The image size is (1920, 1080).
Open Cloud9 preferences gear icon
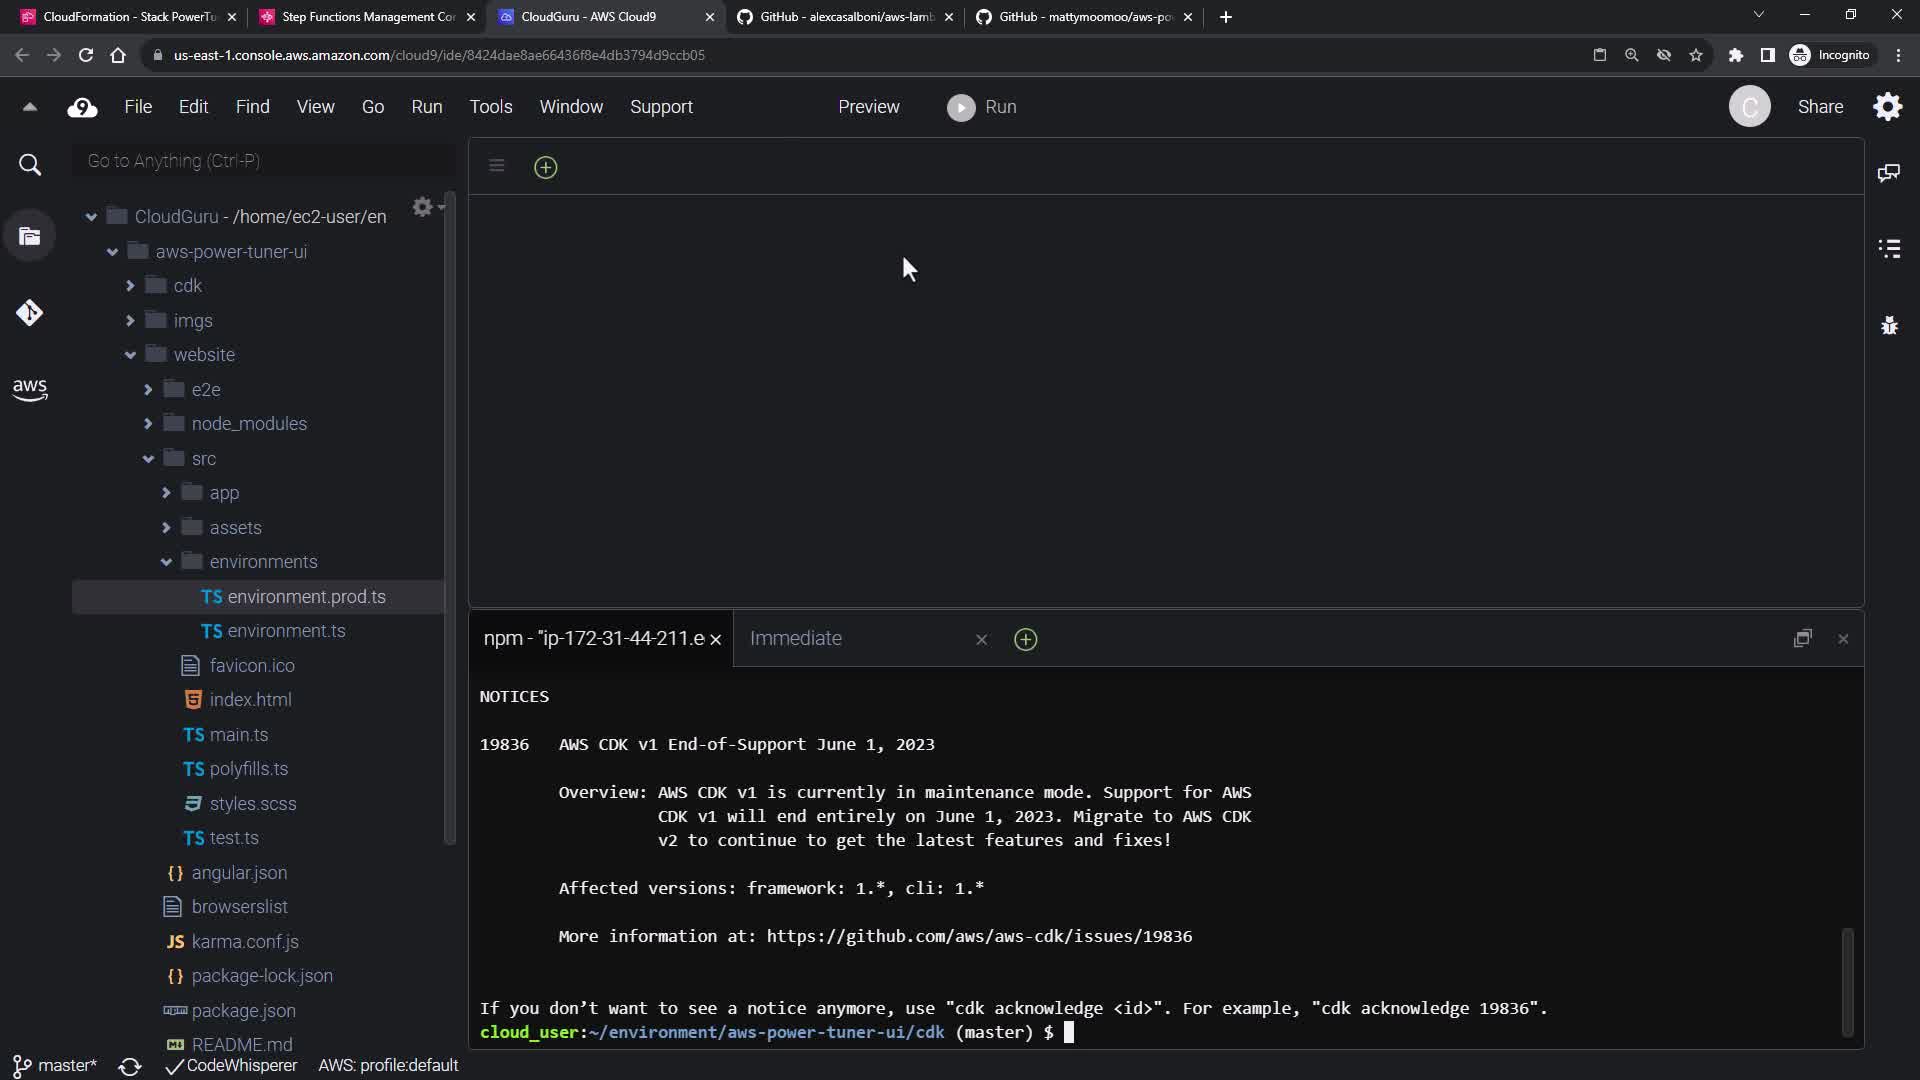pos(1887,106)
